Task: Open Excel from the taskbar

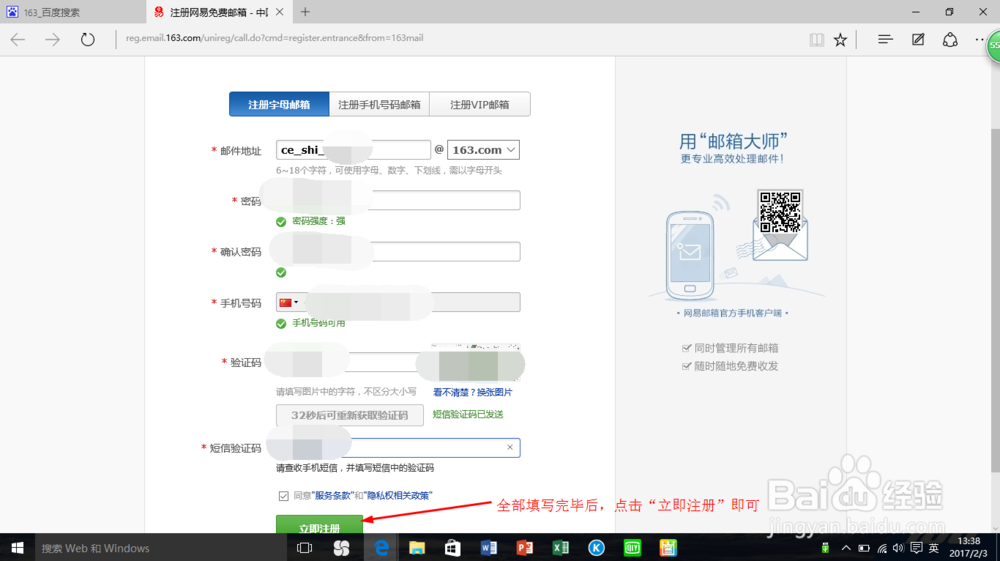Action: coord(561,548)
